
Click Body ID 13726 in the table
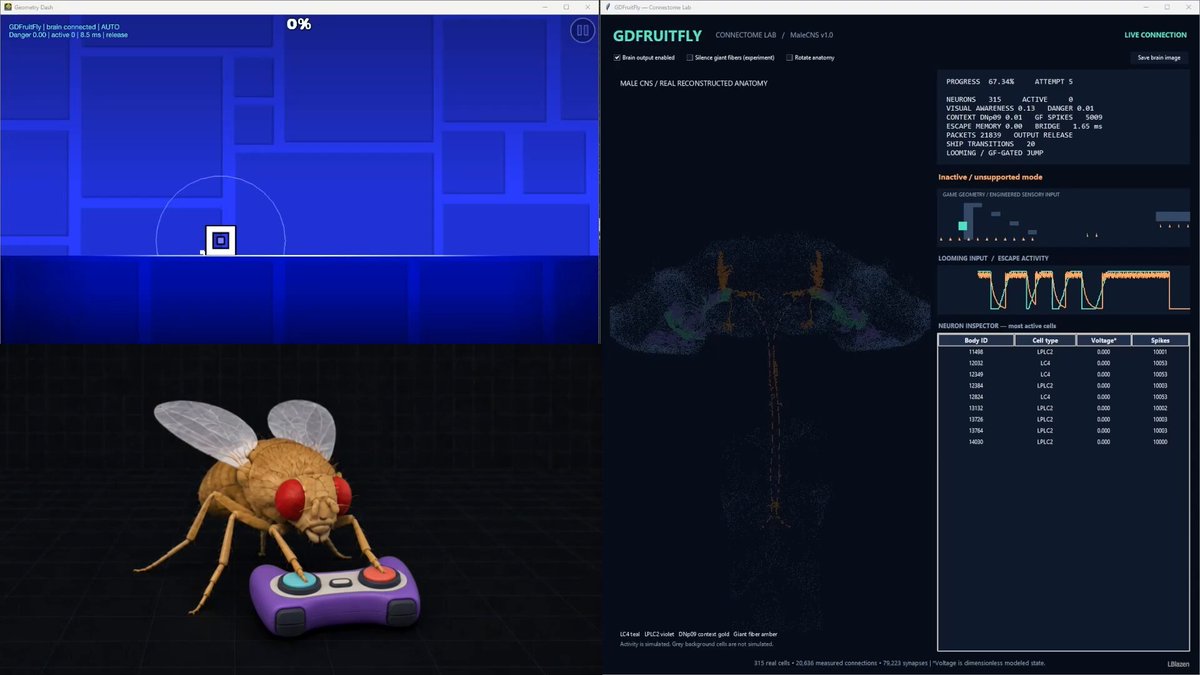coord(976,419)
